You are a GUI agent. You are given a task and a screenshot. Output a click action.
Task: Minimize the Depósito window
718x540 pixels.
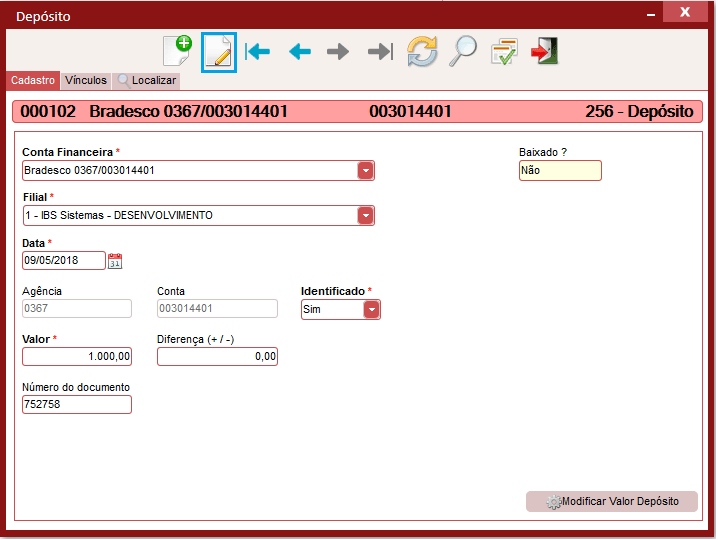point(651,14)
